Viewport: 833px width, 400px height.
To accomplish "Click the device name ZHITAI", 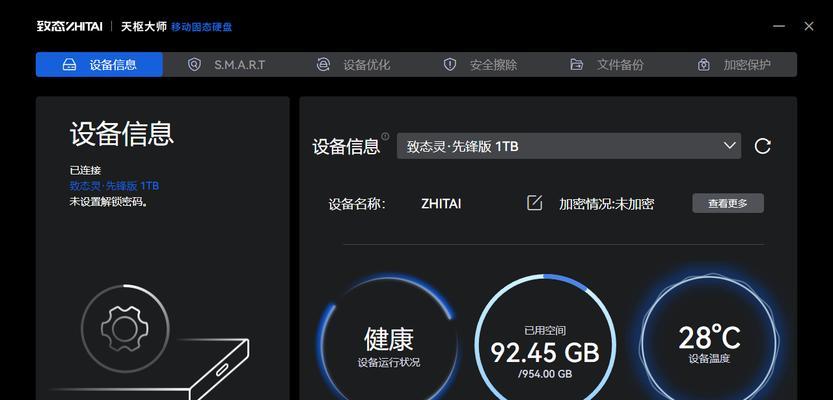I will click(x=441, y=203).
